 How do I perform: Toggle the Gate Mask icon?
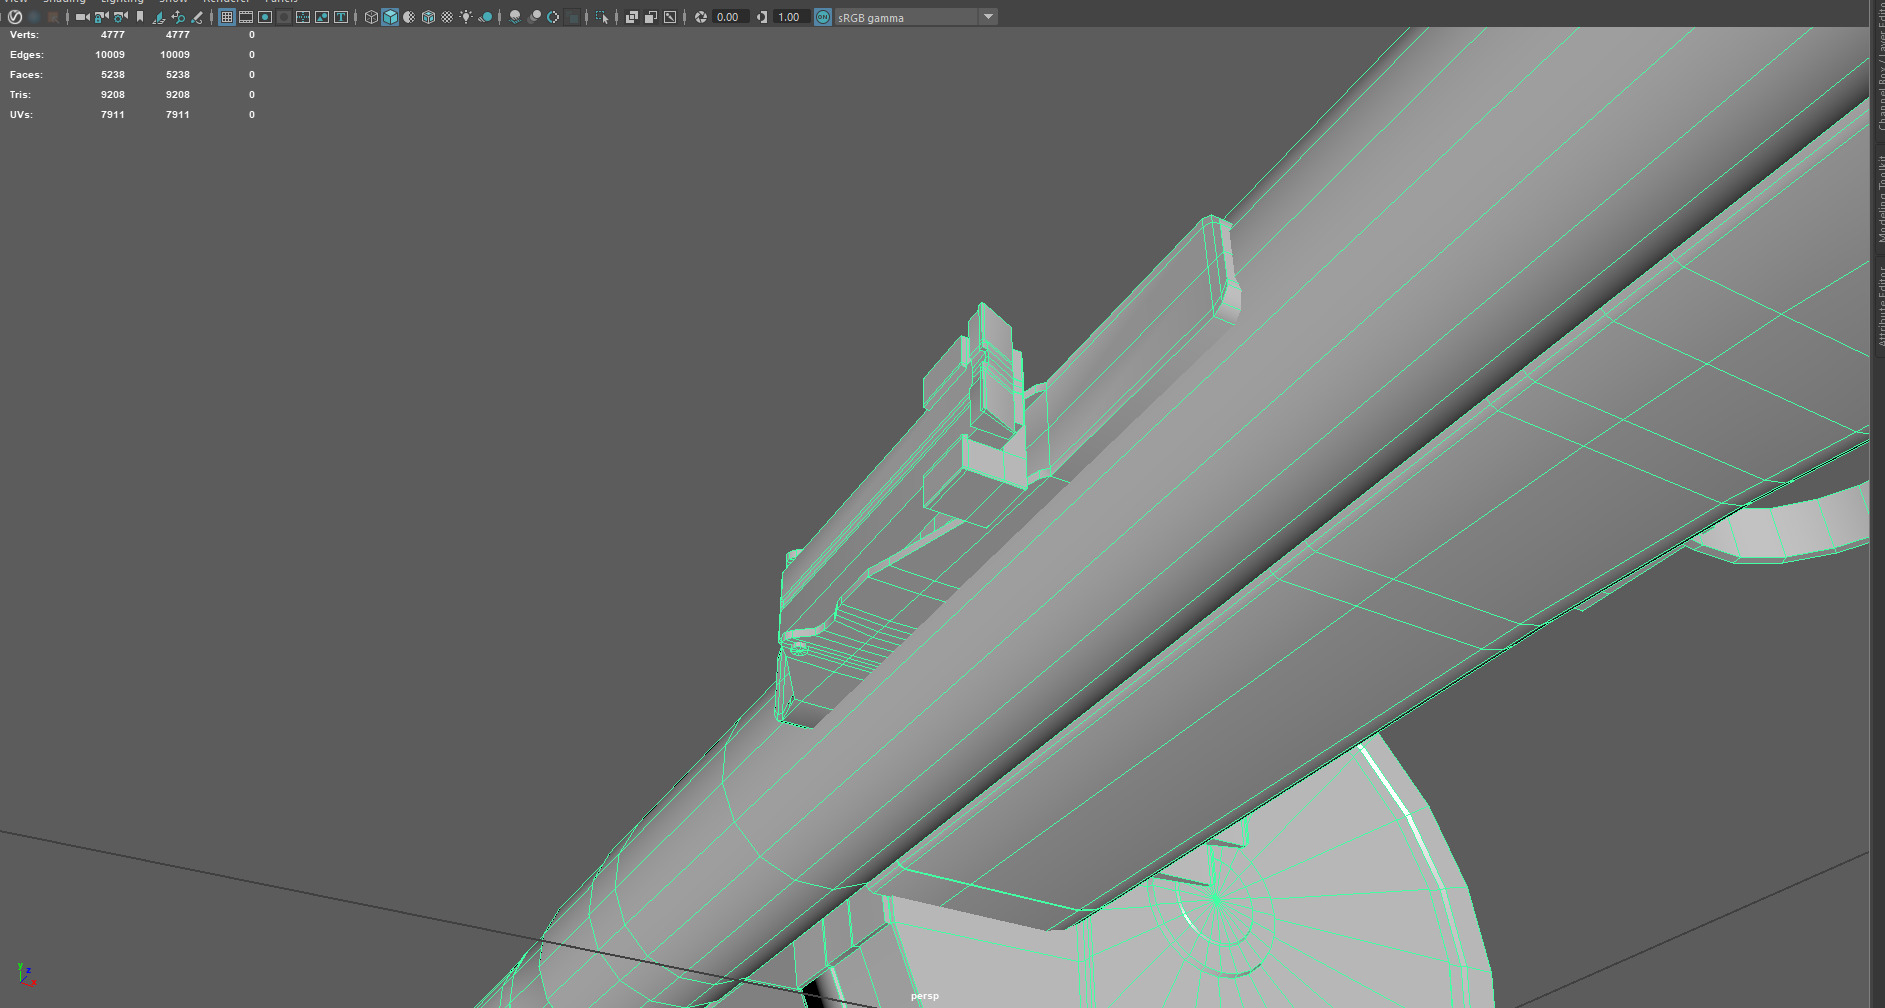coord(284,17)
